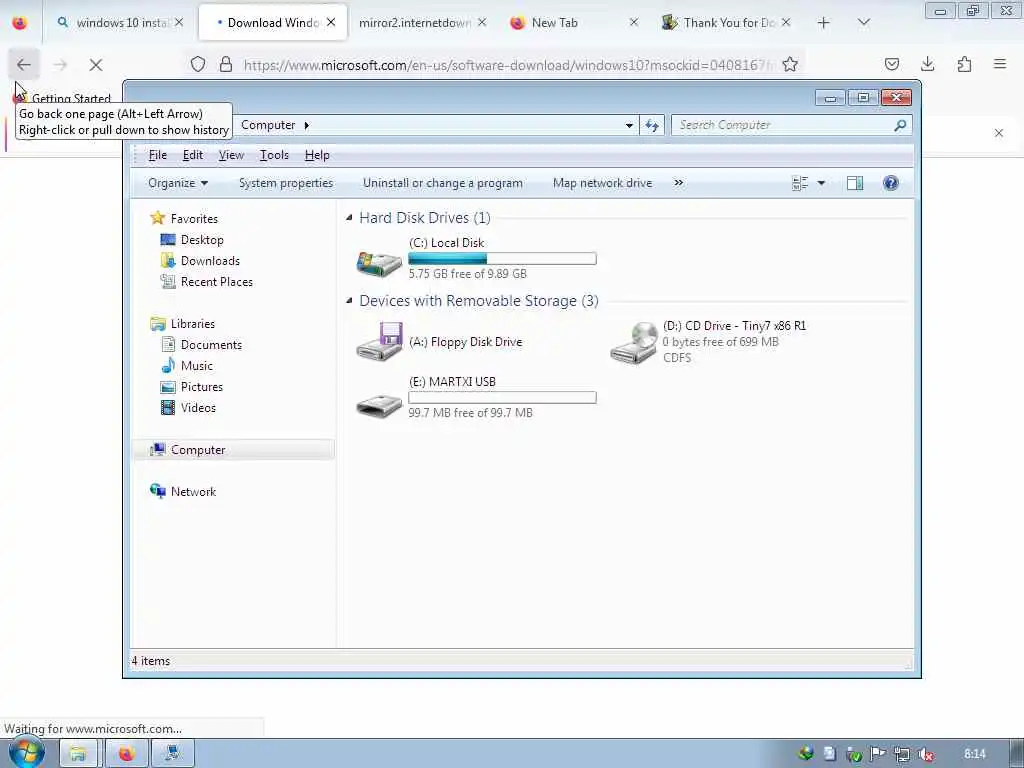
Task: Click the MARTXI USB usage bar
Action: [x=502, y=398]
